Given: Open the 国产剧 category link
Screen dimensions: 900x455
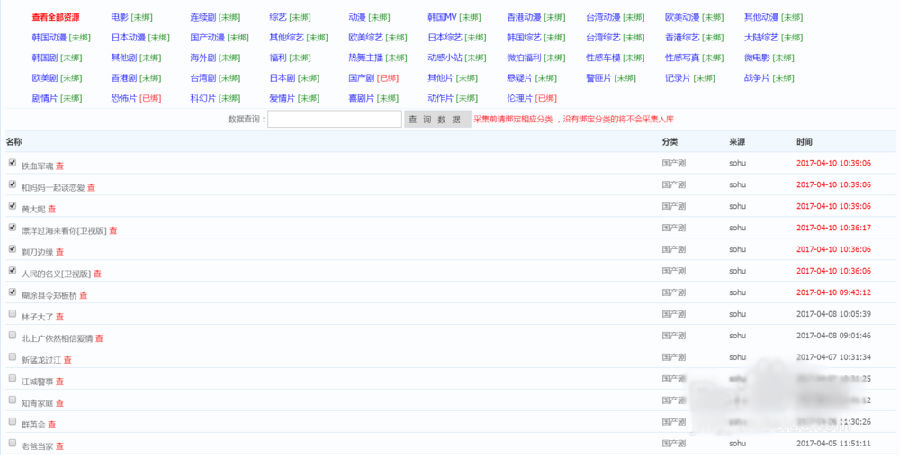Looking at the screenshot, I should 361,78.
